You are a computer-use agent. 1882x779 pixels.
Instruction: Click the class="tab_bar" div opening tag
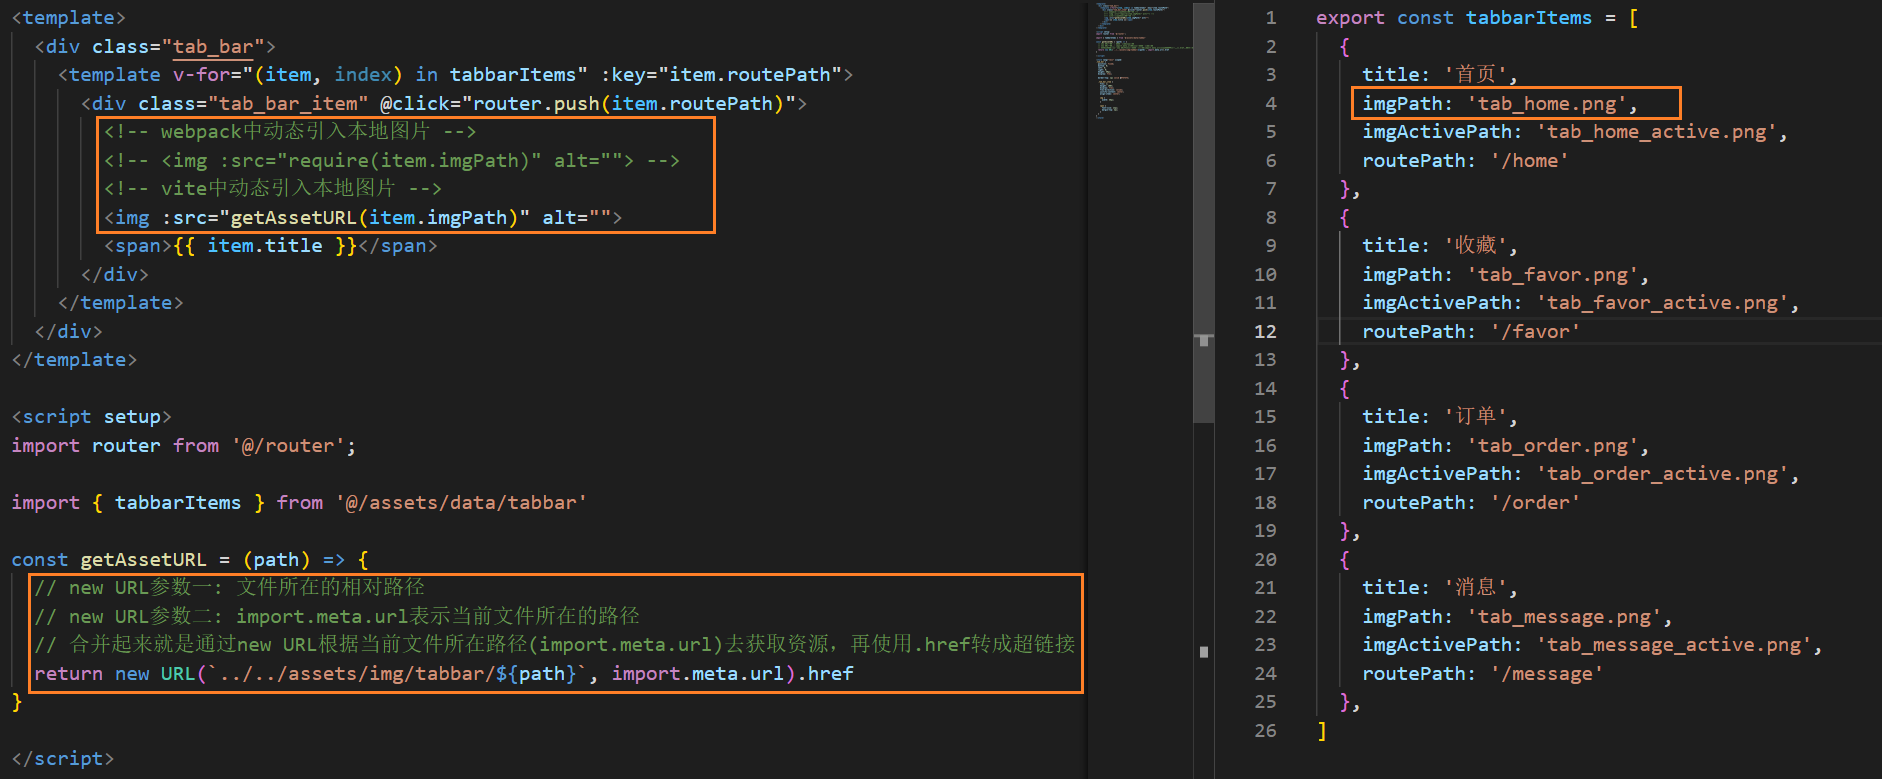(155, 47)
